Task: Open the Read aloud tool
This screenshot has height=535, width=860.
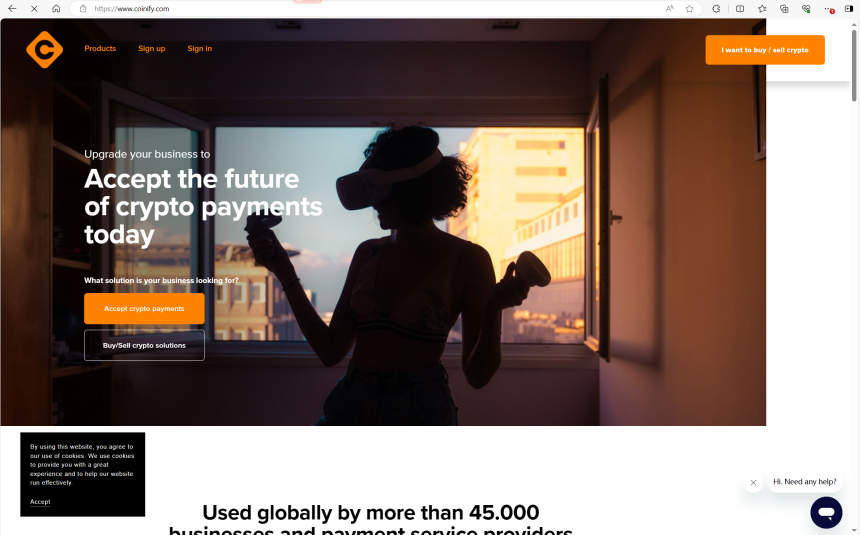Action: click(670, 9)
